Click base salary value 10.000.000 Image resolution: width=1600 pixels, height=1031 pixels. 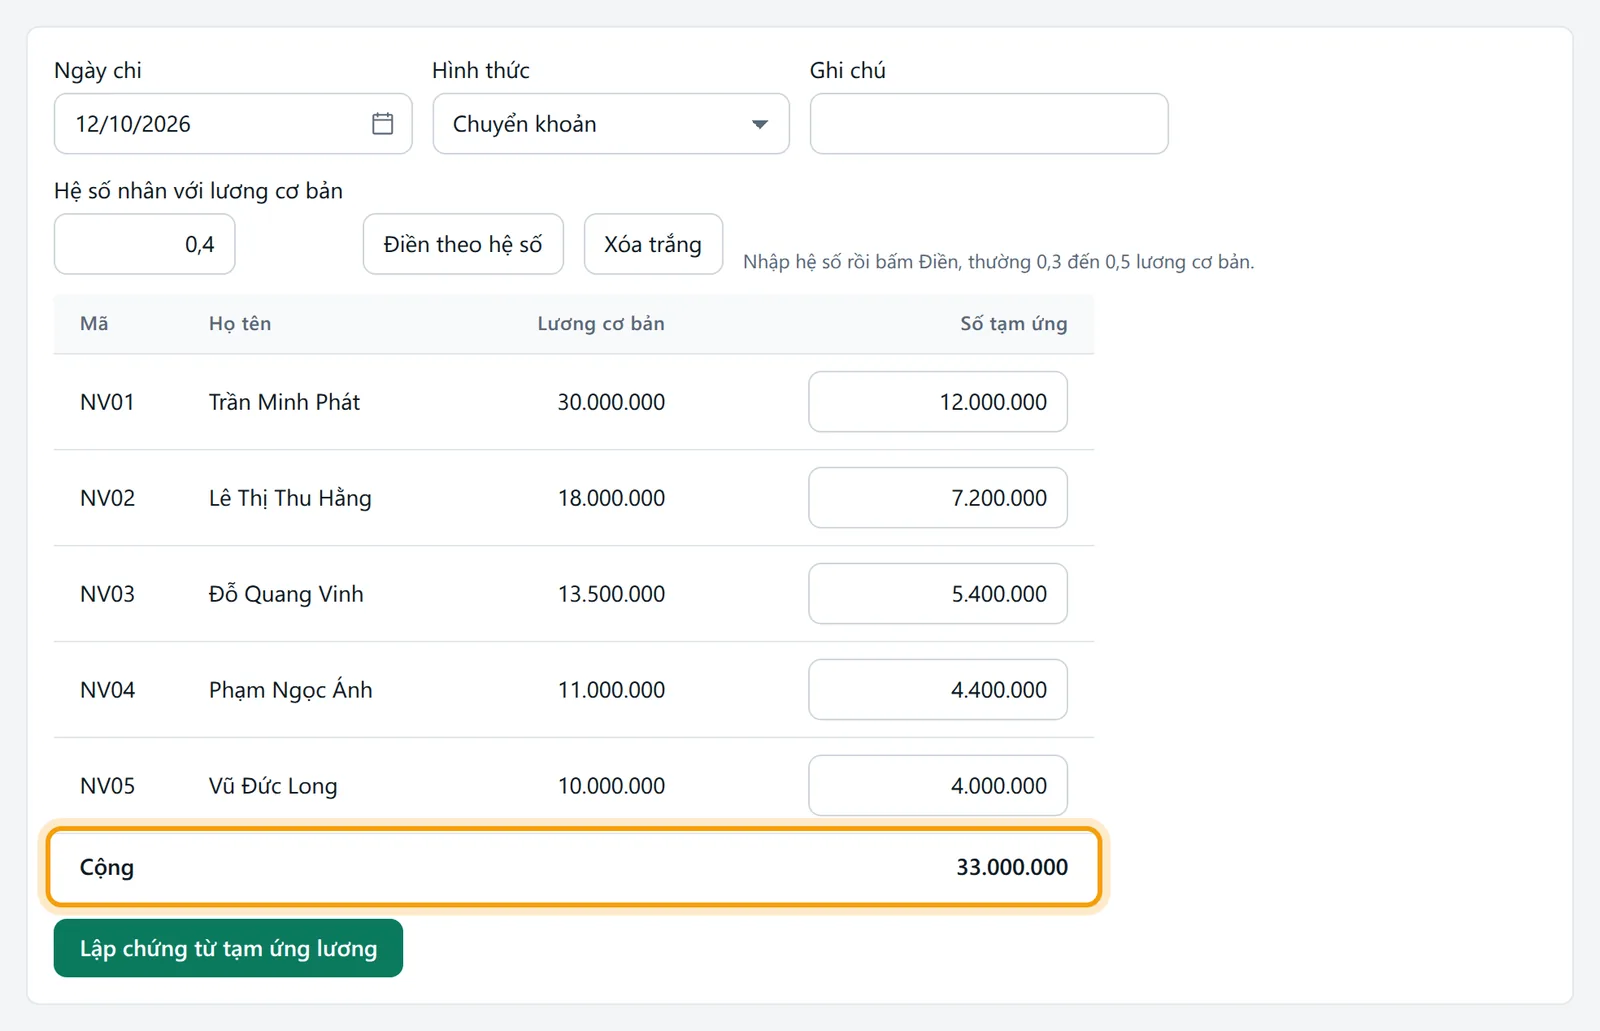611,786
